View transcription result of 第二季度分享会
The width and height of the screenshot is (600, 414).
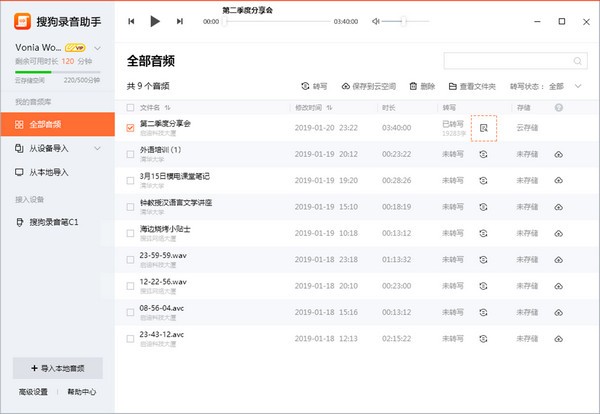point(483,127)
